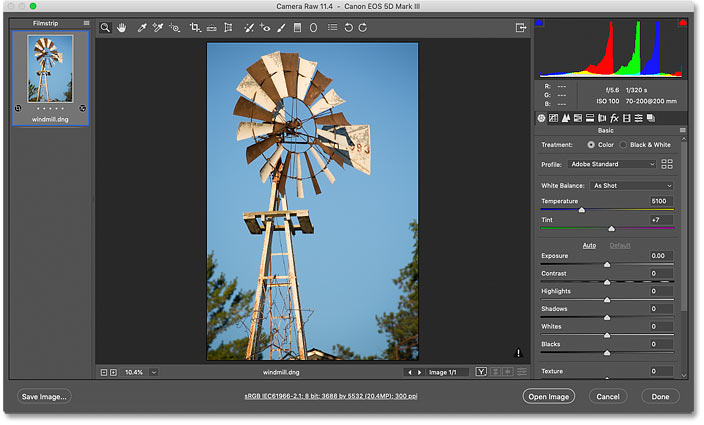Viewport: 704px width, 425px height.
Task: Click the Open Image button
Action: 549,397
